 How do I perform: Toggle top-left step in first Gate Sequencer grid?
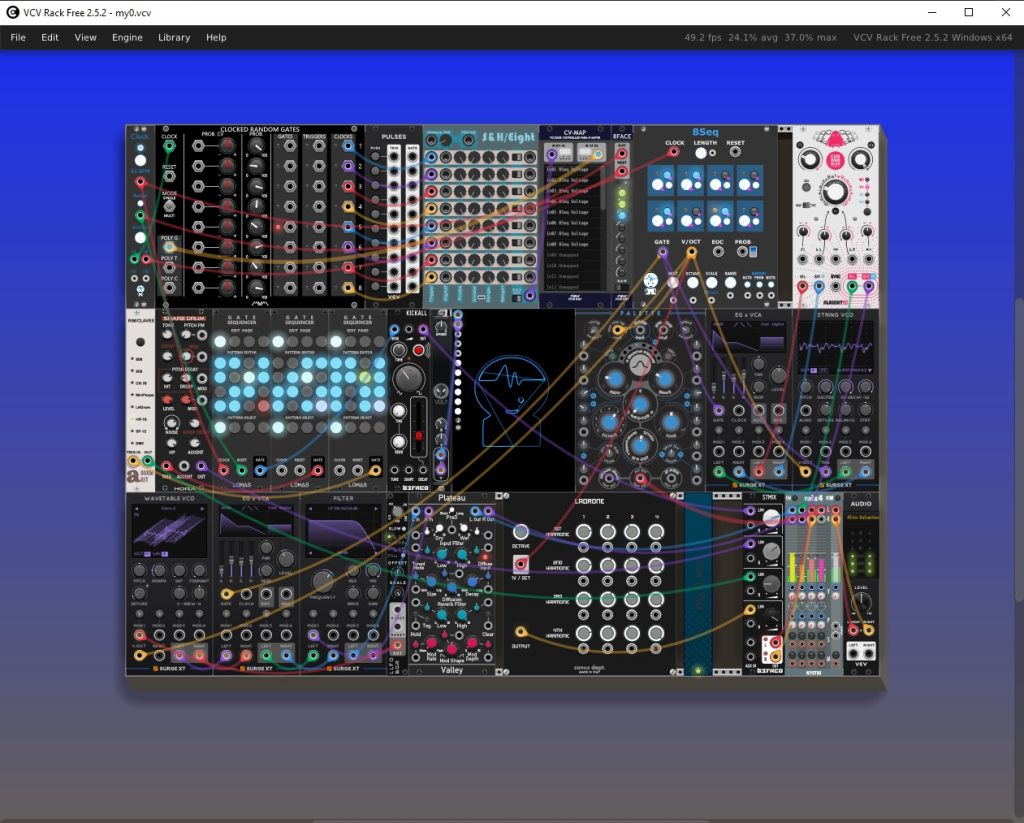pos(220,363)
